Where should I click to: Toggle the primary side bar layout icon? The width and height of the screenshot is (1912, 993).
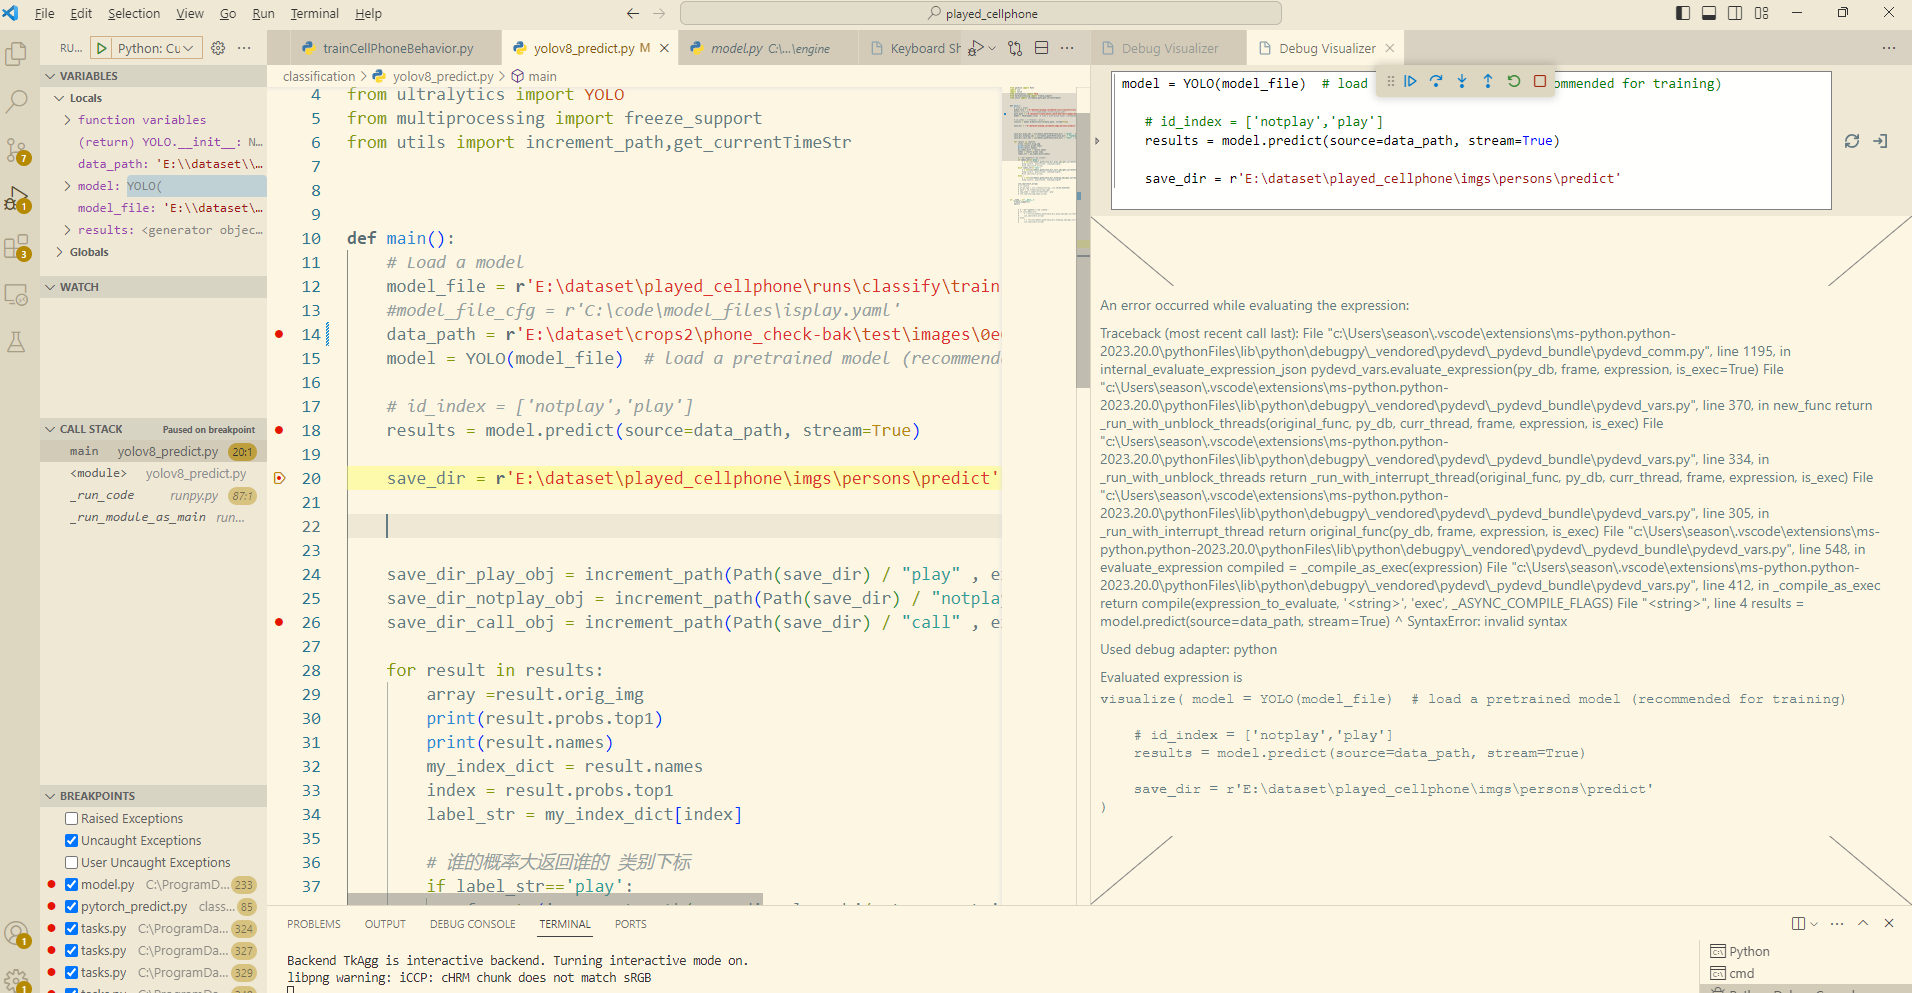(1683, 13)
